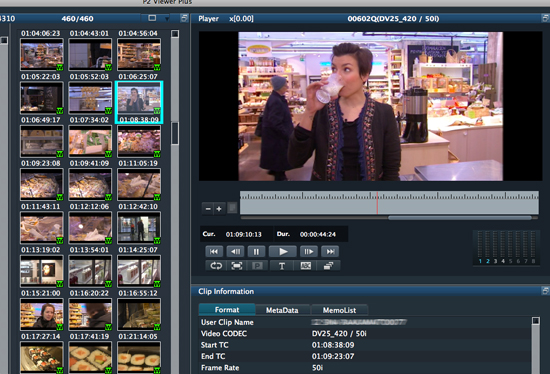Image resolution: width=550 pixels, height=374 pixels.
Task: Click green badge on clip 01:09:23:08
Action: [x=60, y=154]
